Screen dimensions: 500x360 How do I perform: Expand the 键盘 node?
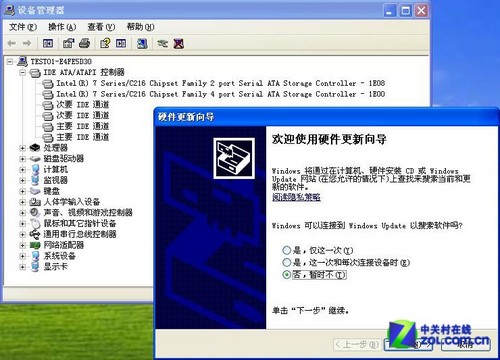(x=22, y=191)
